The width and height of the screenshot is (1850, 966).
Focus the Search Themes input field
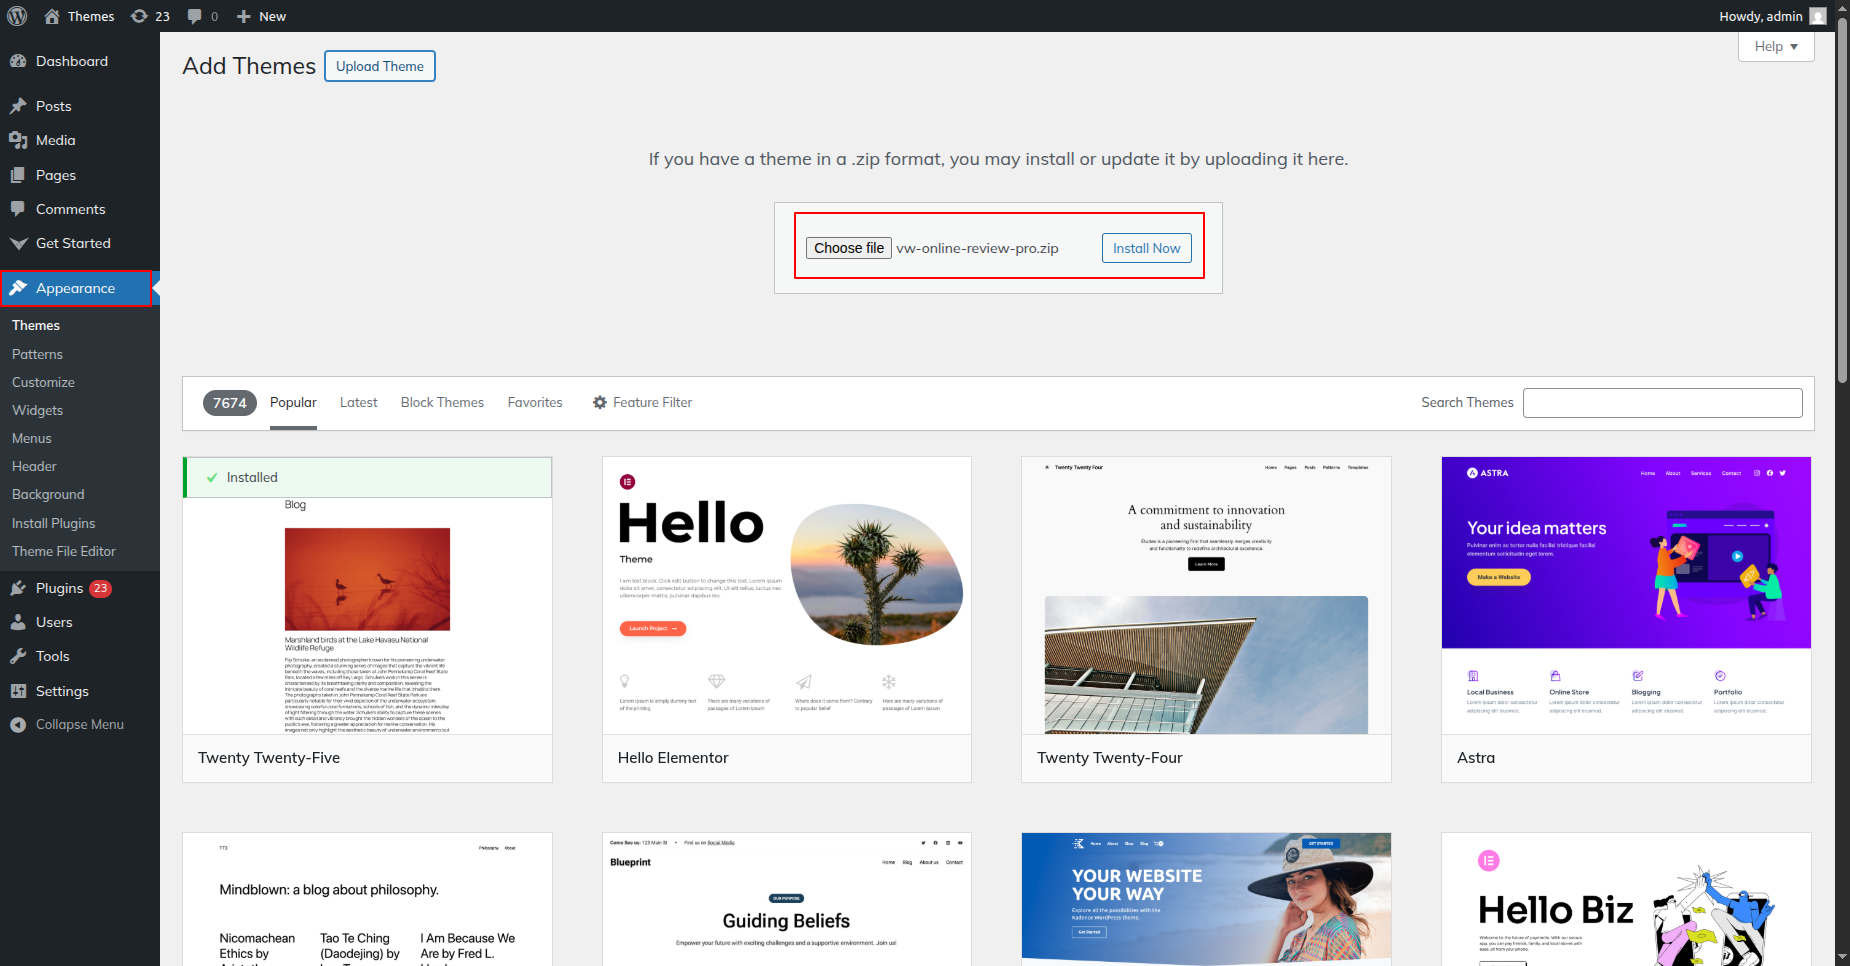coord(1662,403)
